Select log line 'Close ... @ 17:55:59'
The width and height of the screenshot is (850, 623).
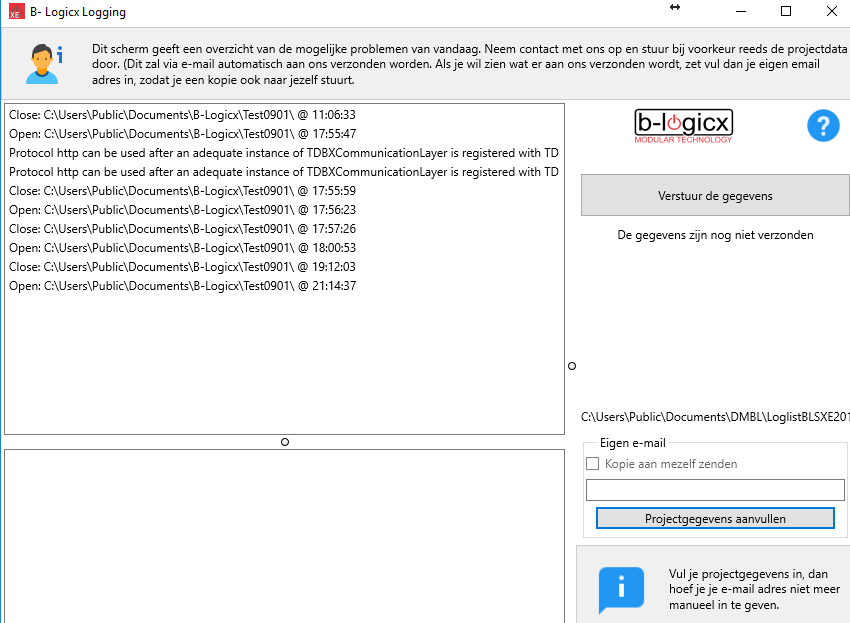pos(182,191)
